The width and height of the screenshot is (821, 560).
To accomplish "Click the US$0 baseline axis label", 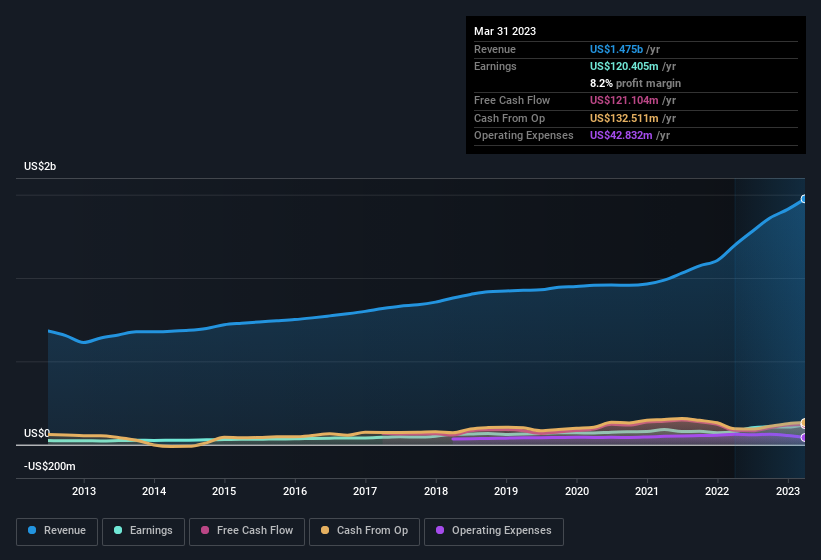I will (37, 433).
